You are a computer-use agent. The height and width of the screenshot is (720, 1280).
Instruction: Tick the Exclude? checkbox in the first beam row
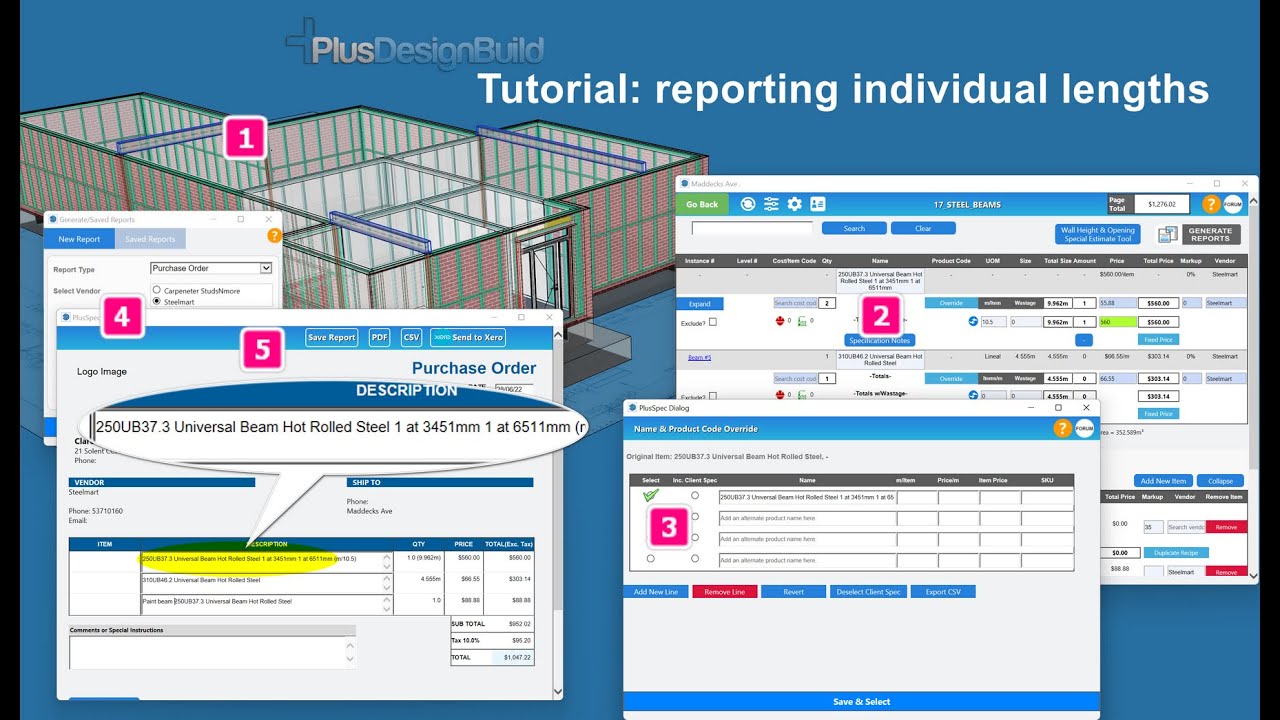coord(713,322)
